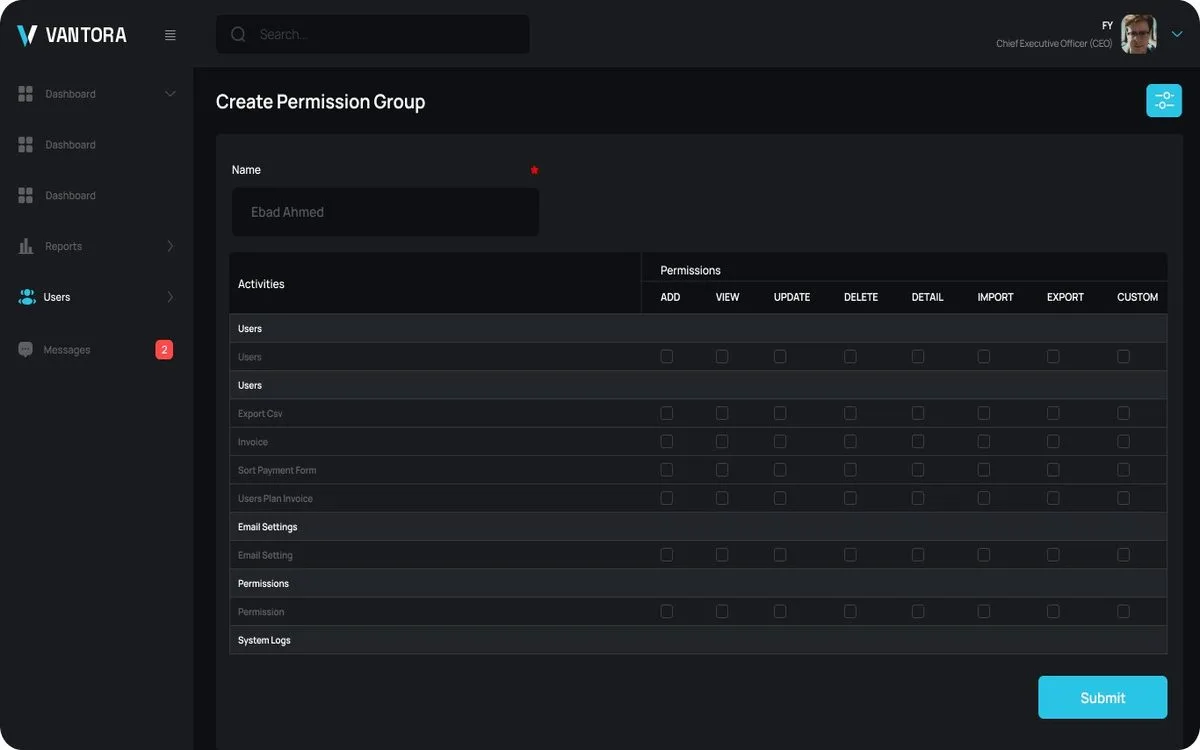Open the CEO profile avatar
Viewport: 1200px width, 750px height.
coord(1139,34)
